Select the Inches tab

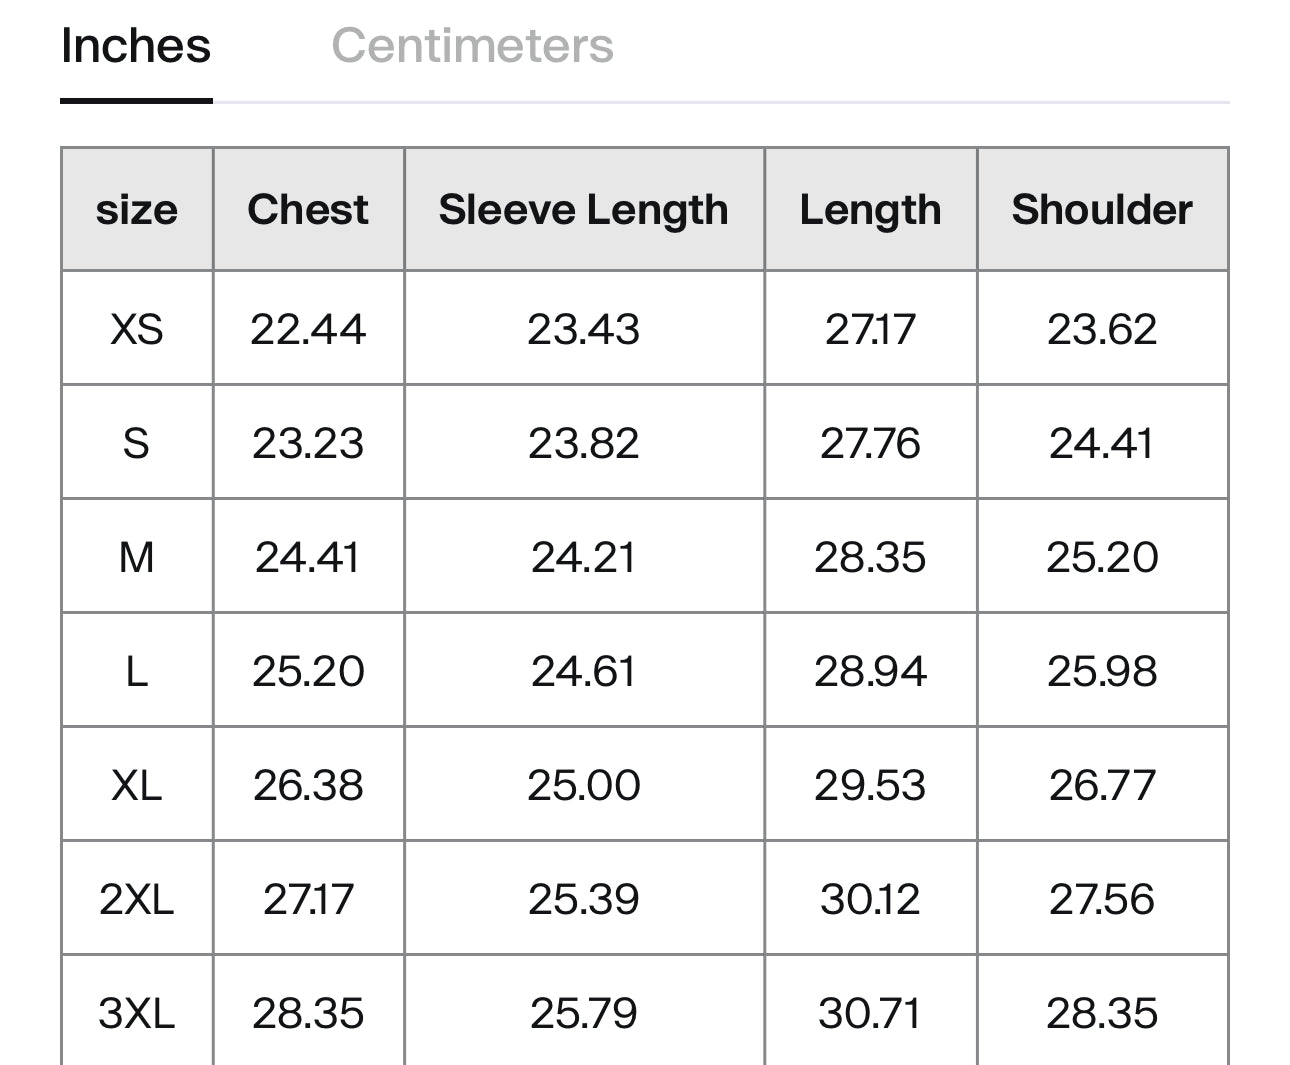click(x=136, y=46)
